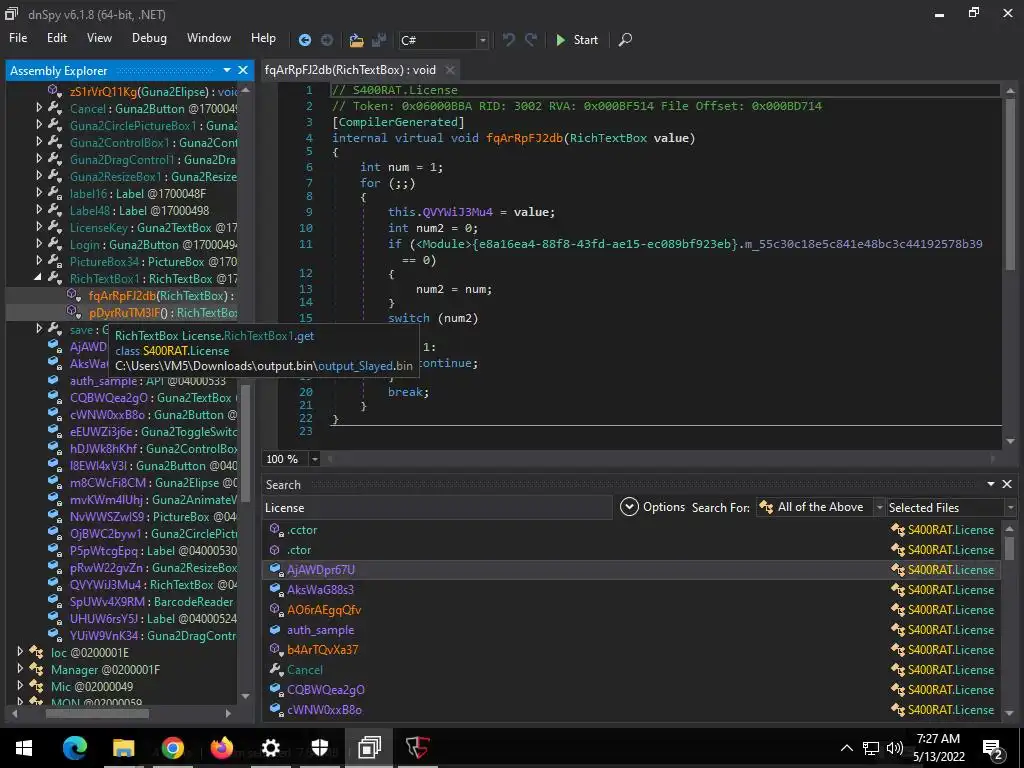
Task: Open search with the magnifier icon
Action: 625,40
